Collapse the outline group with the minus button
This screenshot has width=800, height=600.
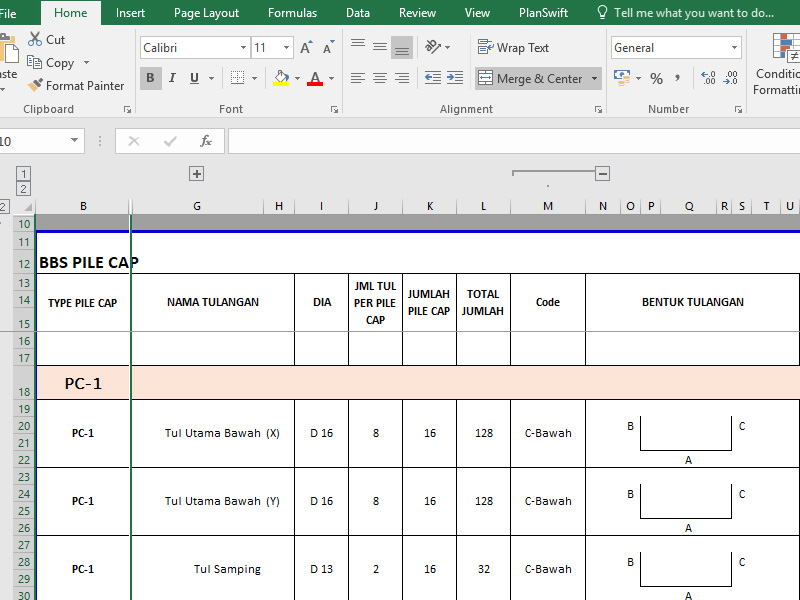[602, 172]
